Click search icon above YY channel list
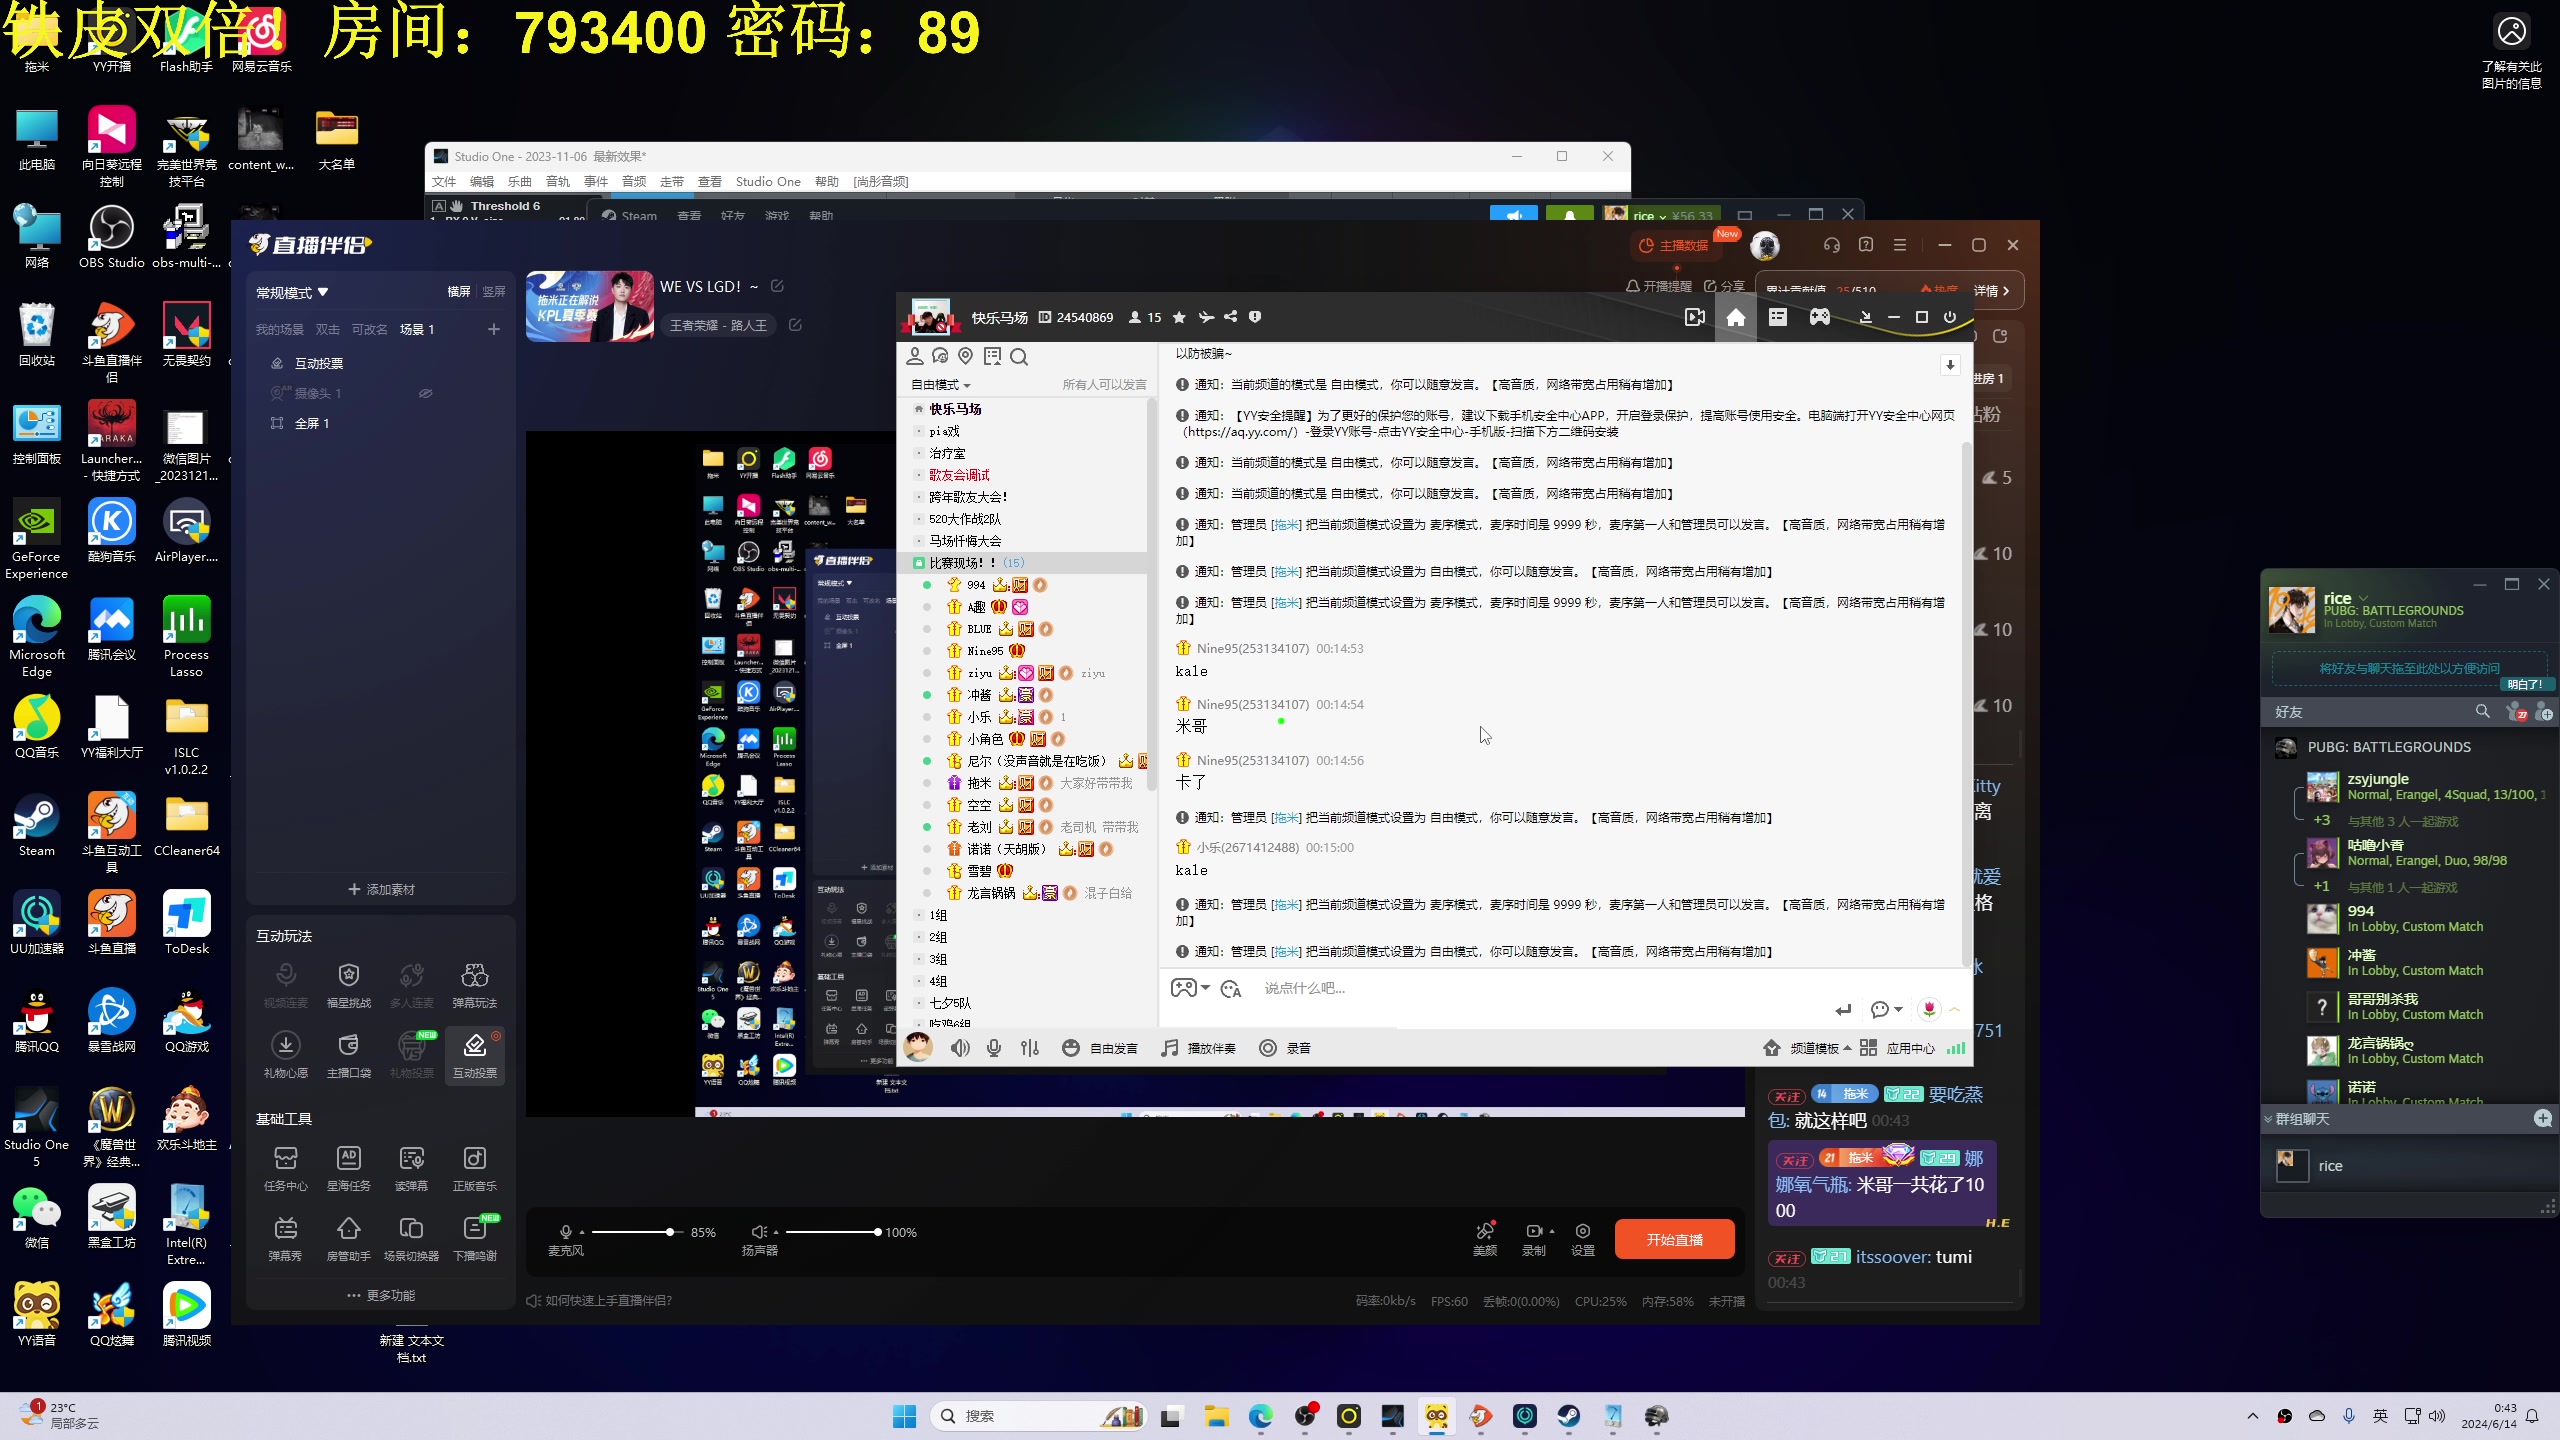Image resolution: width=2560 pixels, height=1440 pixels. click(1019, 357)
